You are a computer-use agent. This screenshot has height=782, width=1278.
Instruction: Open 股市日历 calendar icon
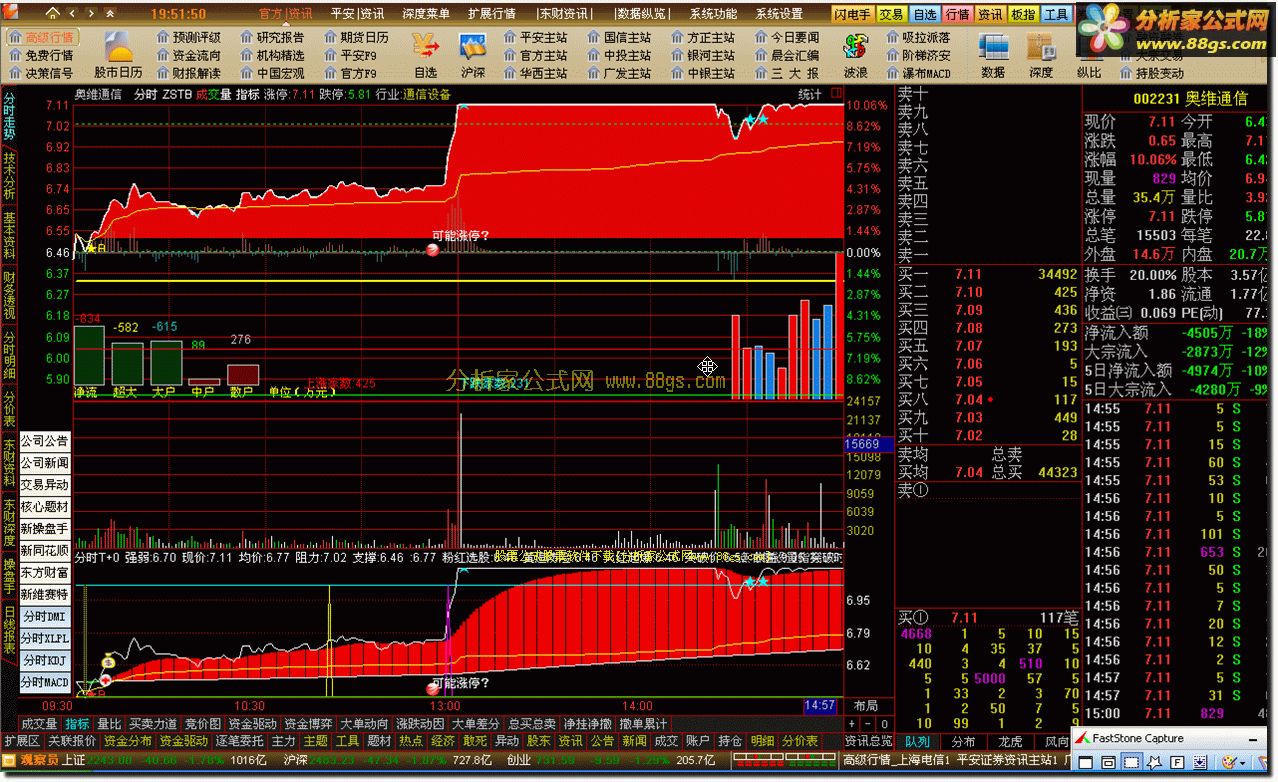[119, 55]
